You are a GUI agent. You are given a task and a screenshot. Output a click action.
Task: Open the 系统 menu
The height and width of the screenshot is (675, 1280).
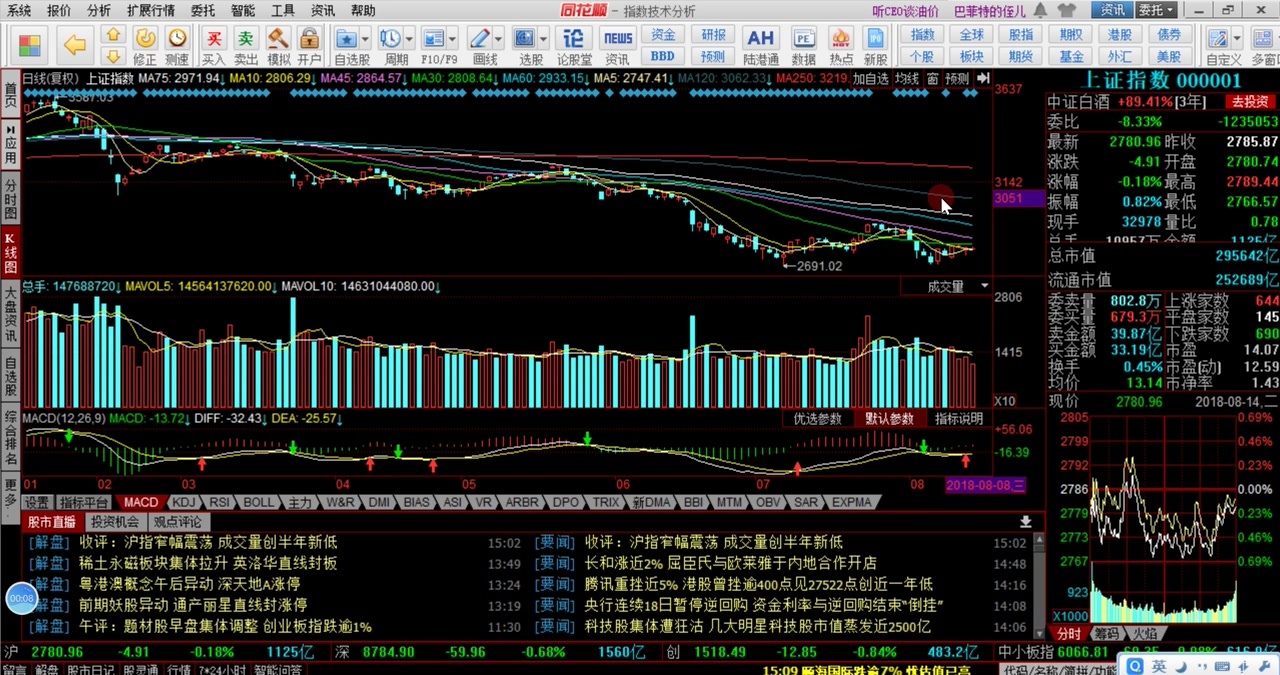(x=19, y=10)
